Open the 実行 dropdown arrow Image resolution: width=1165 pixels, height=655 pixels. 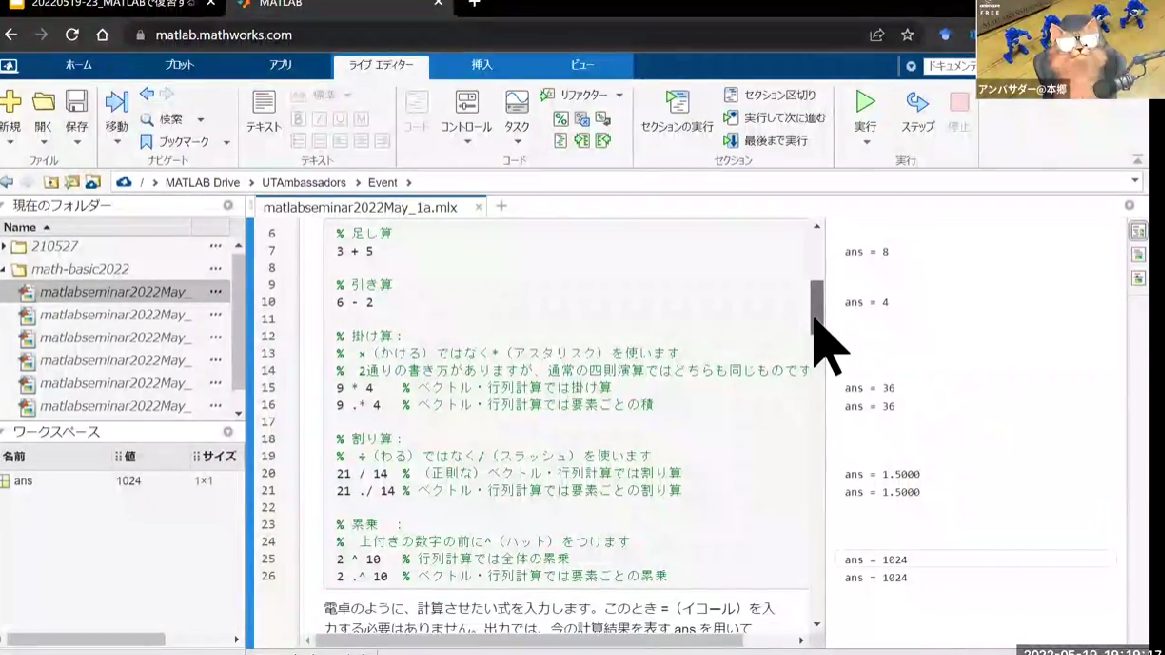[x=866, y=142]
